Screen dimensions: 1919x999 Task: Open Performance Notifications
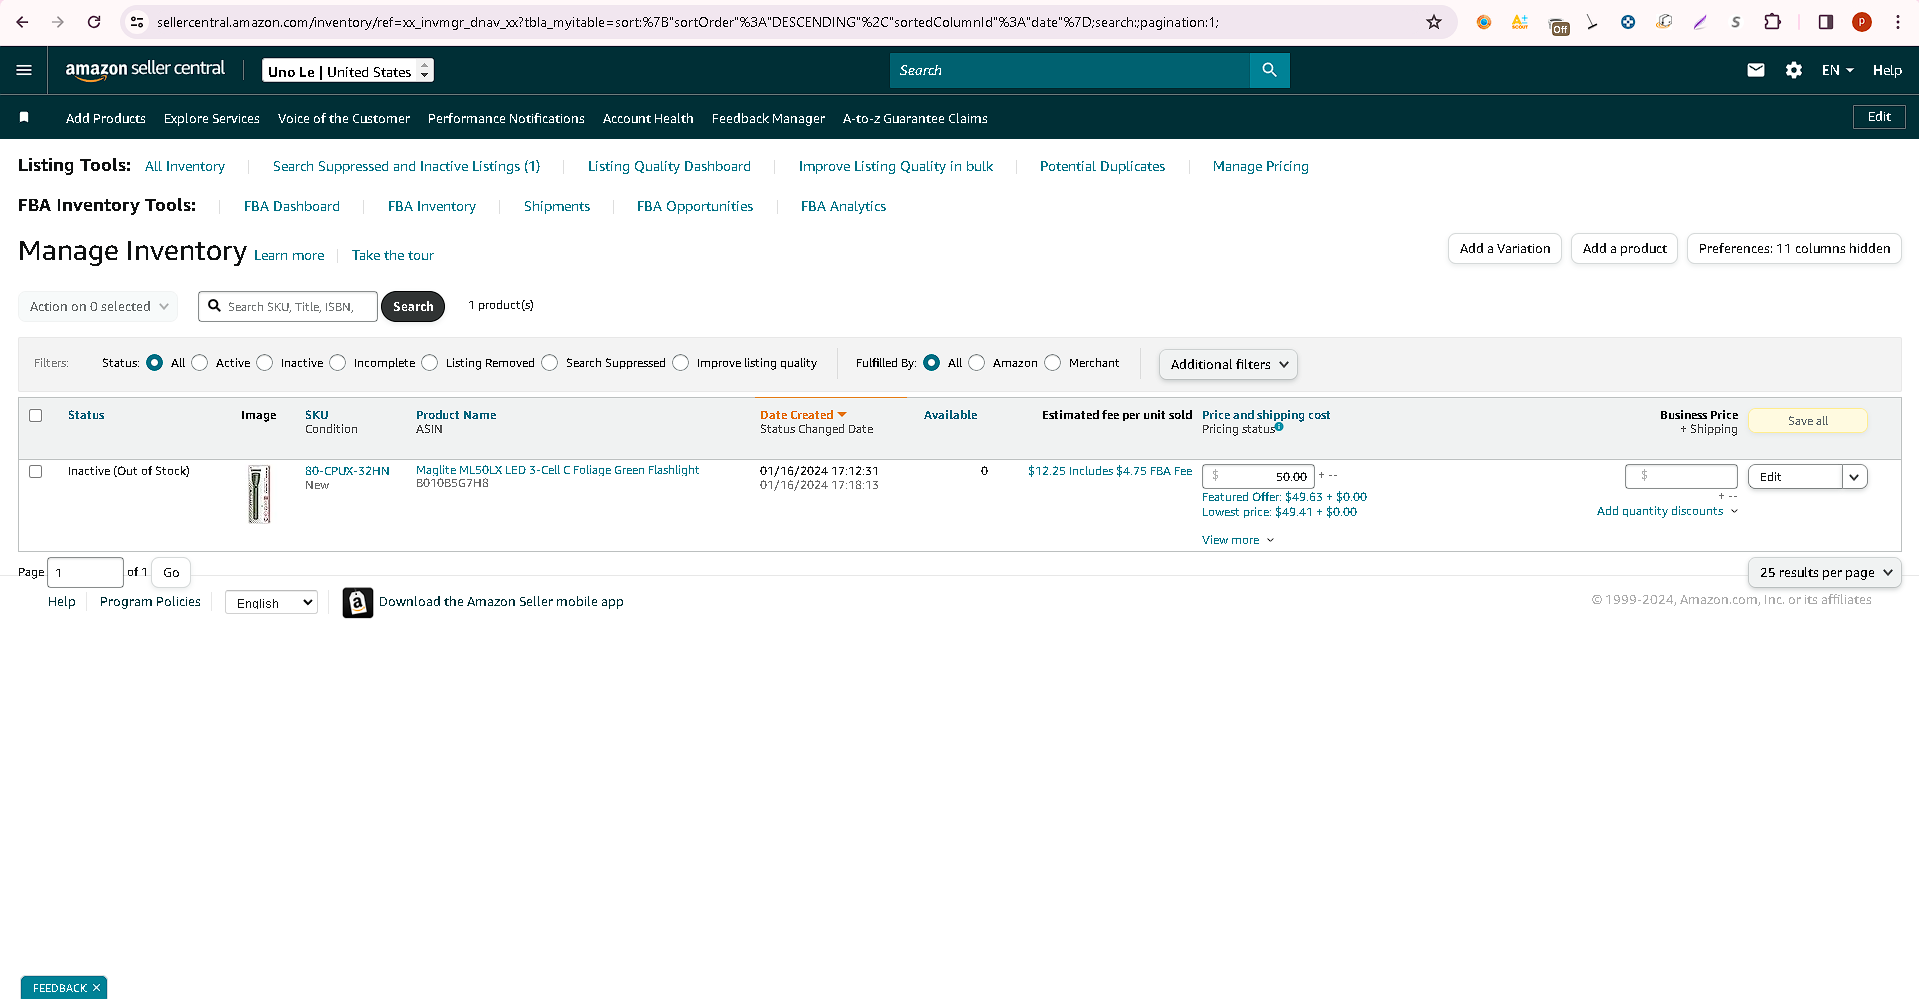pos(506,118)
